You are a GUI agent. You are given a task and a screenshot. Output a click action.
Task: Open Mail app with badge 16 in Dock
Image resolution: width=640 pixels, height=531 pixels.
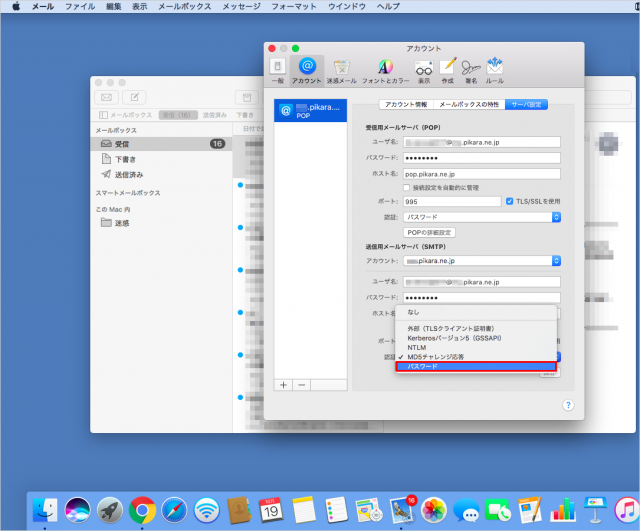coord(402,510)
